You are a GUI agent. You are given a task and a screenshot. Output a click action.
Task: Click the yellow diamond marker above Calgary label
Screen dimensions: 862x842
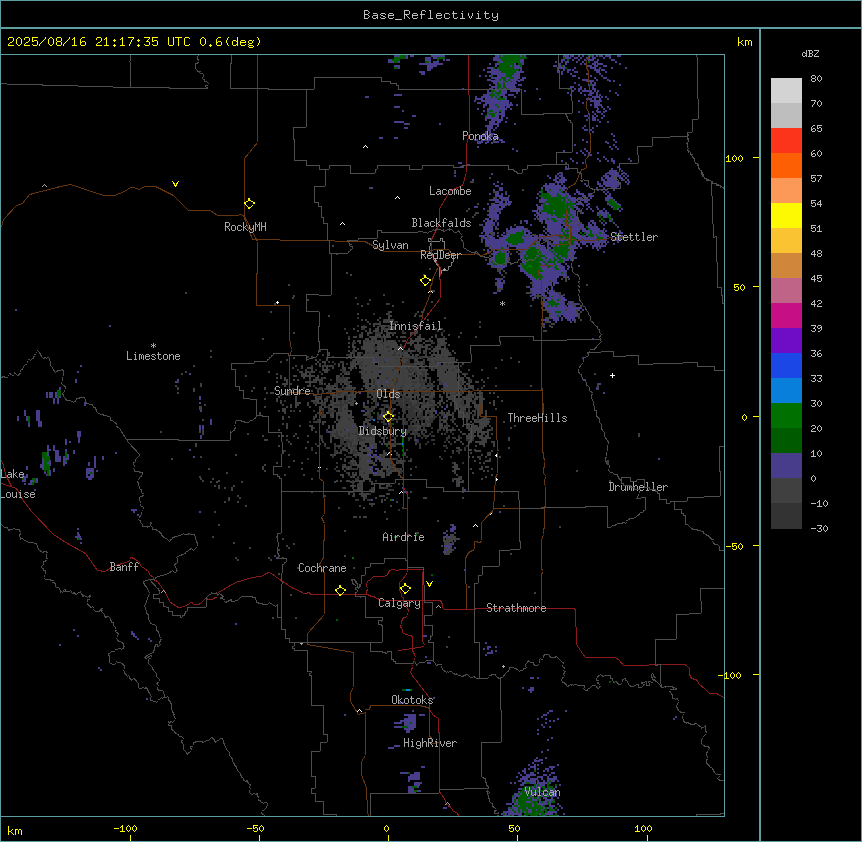405,589
